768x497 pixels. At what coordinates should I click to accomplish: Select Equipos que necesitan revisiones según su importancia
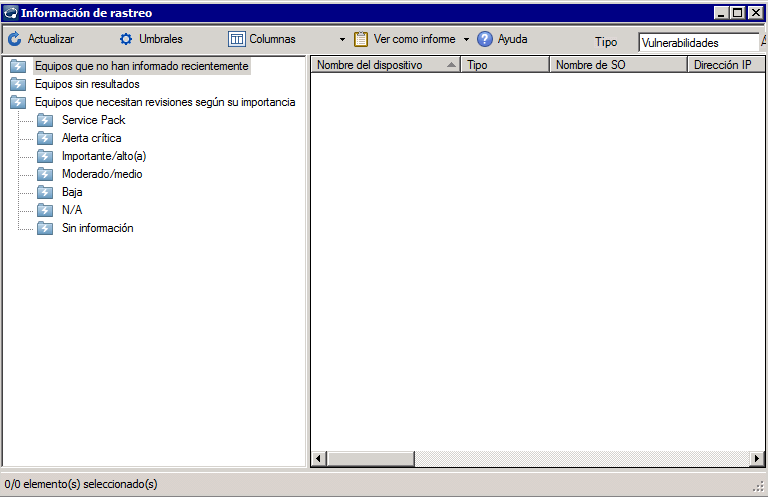165,102
